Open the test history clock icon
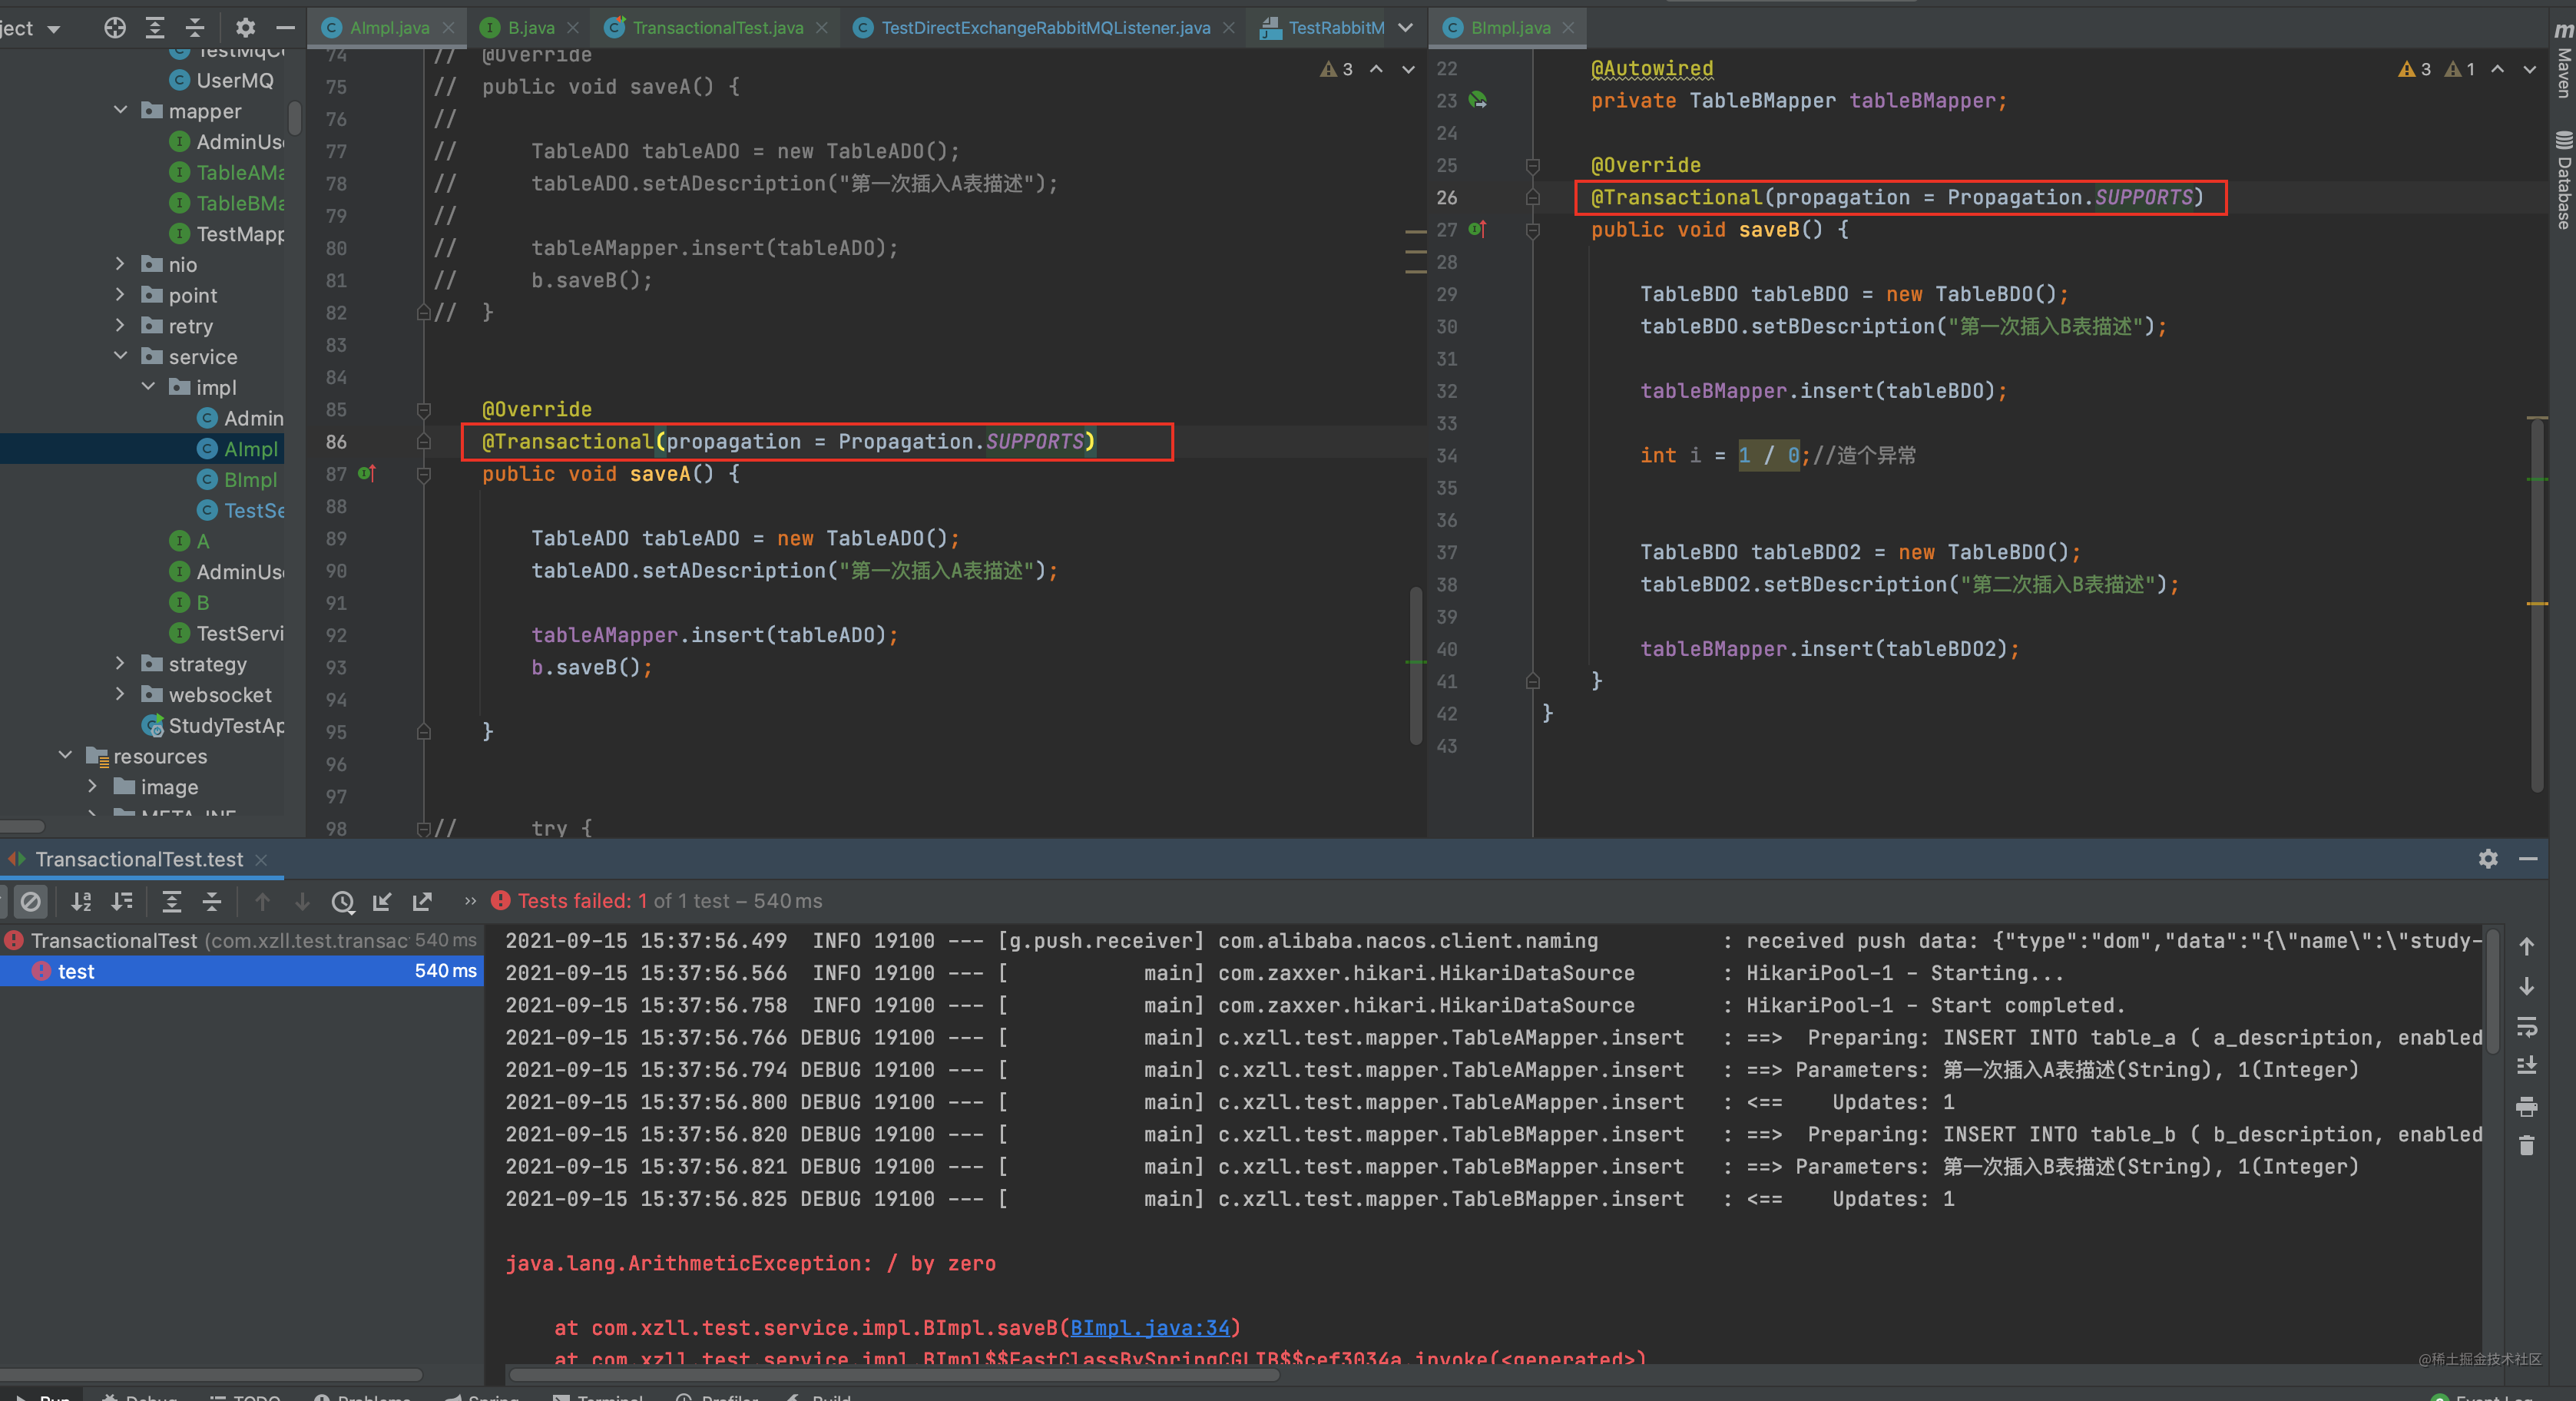The width and height of the screenshot is (2576, 1401). click(x=343, y=901)
